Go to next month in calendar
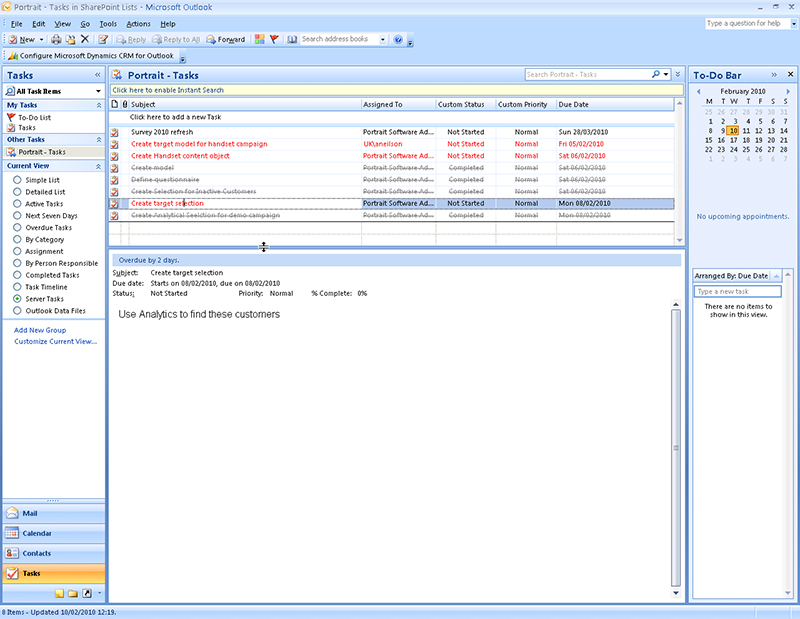 point(787,91)
